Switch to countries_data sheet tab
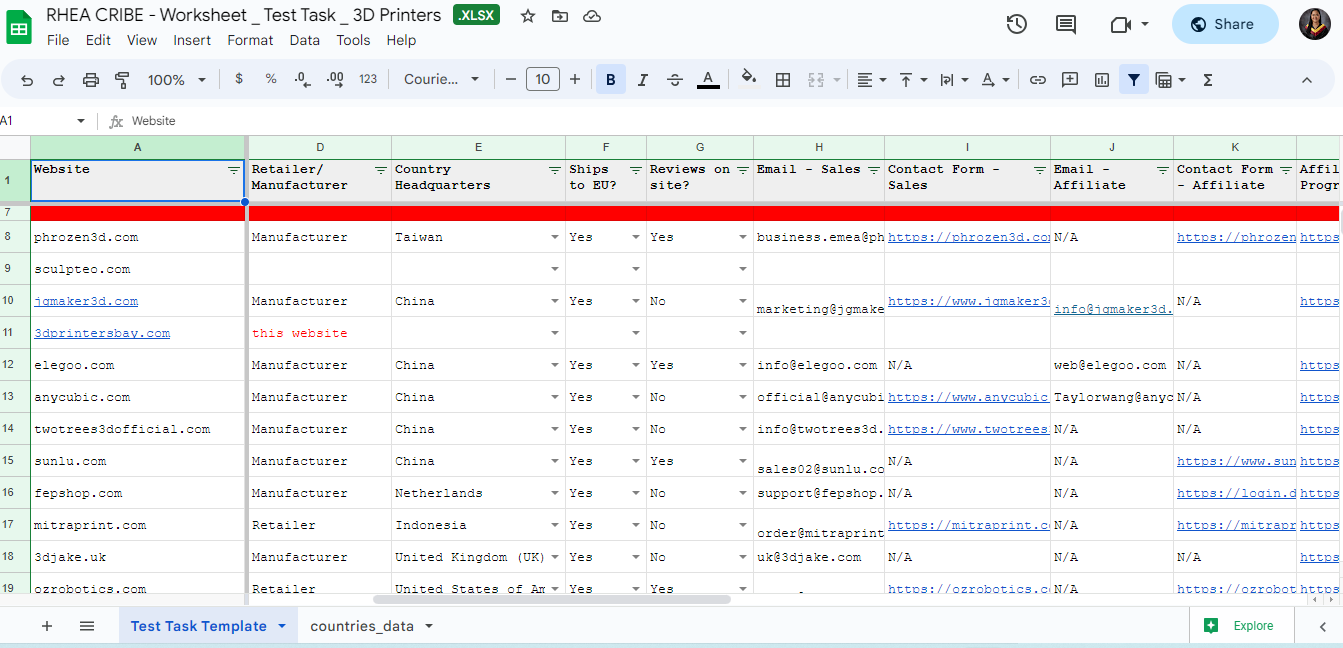The width and height of the screenshot is (1343, 648). 360,626
